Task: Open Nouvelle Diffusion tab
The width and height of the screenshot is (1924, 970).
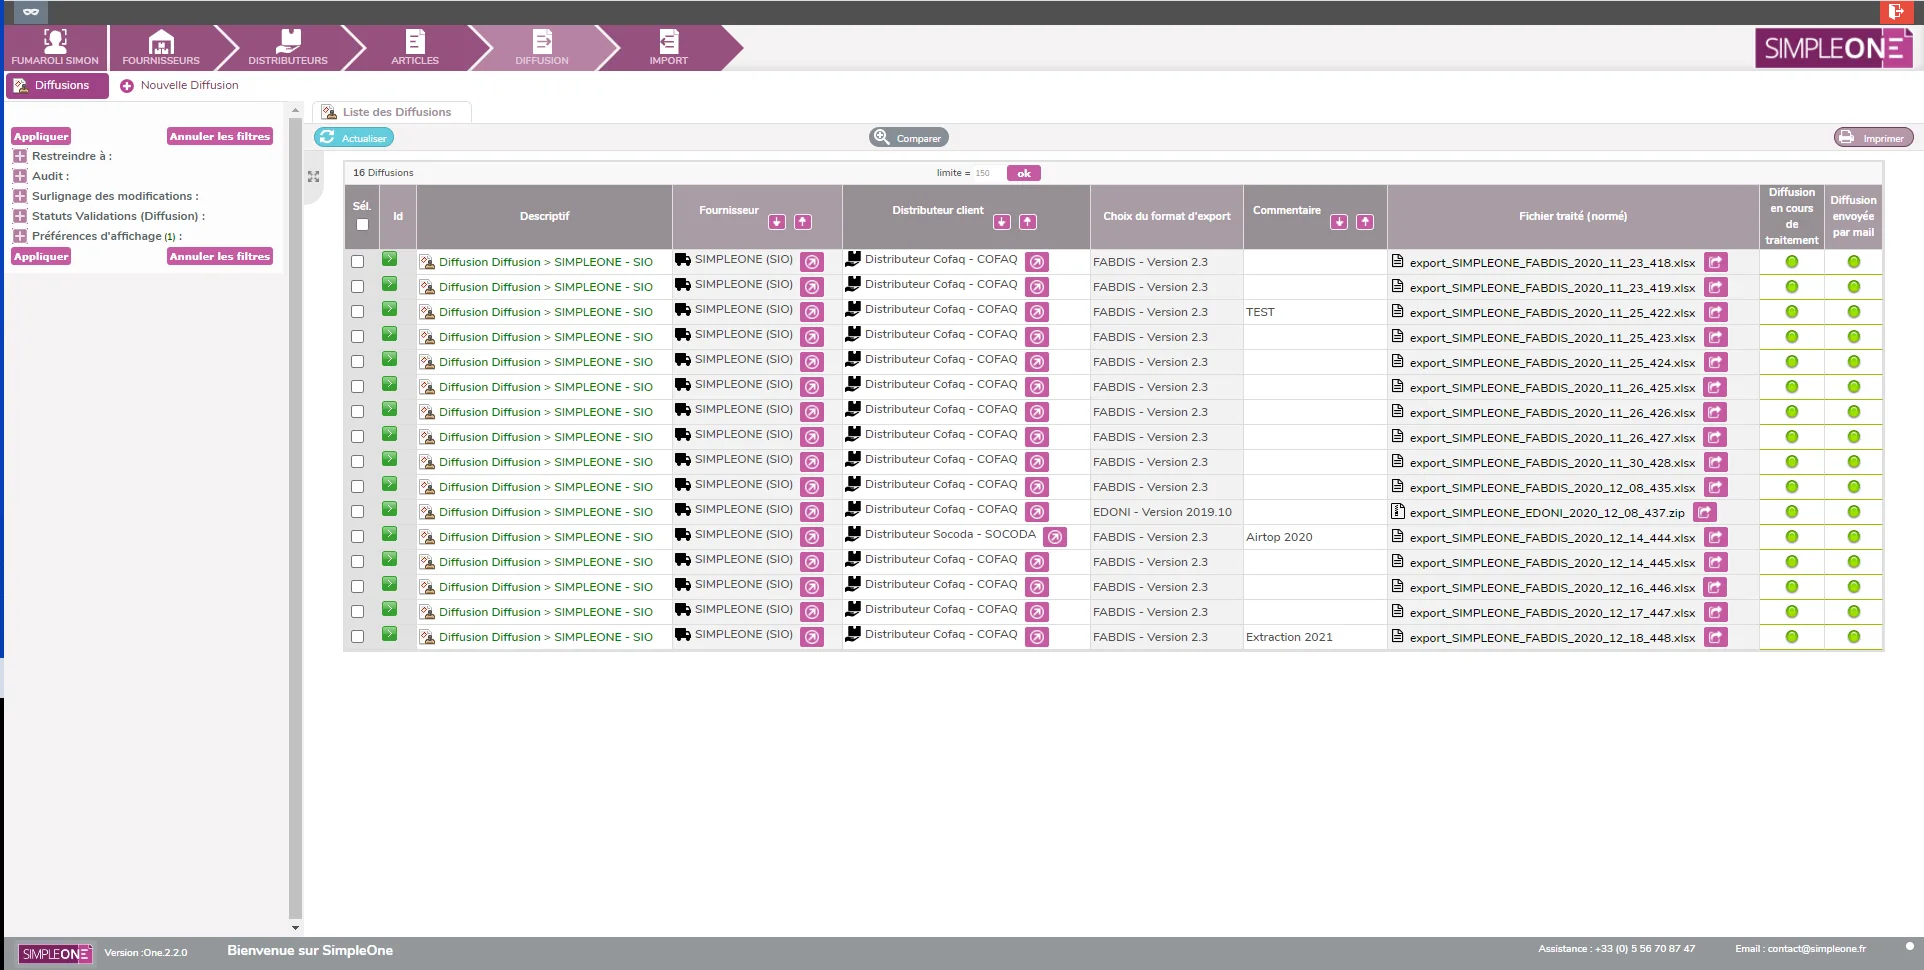Action: pyautogui.click(x=180, y=85)
